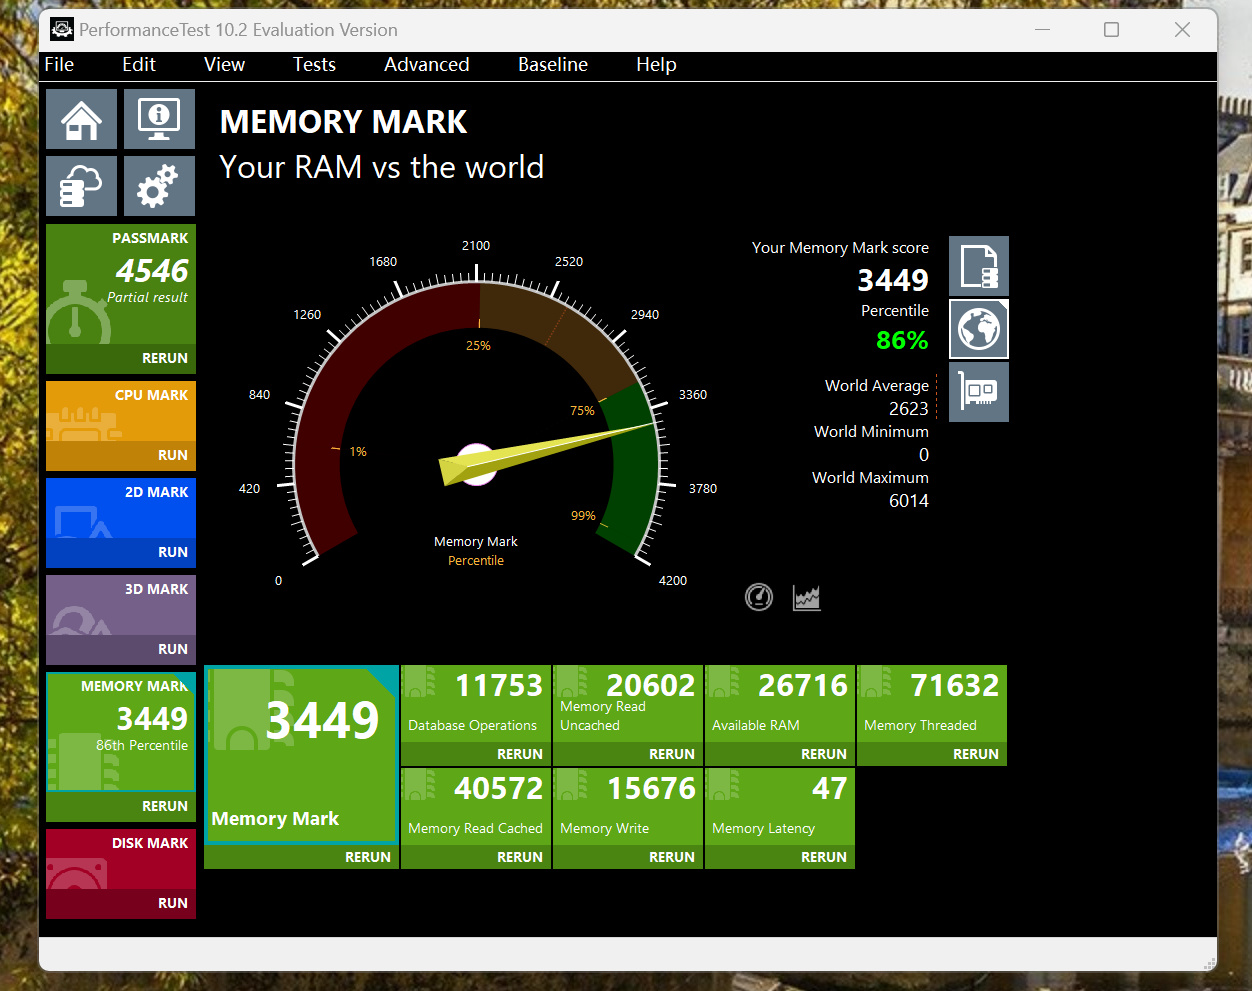The width and height of the screenshot is (1252, 991).
Task: Select the 2D MARK tile
Action: click(x=121, y=508)
